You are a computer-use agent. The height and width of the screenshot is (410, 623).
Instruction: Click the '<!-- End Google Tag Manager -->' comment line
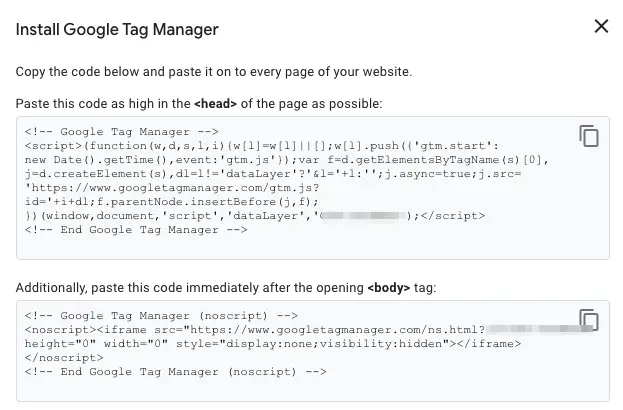[136, 230]
